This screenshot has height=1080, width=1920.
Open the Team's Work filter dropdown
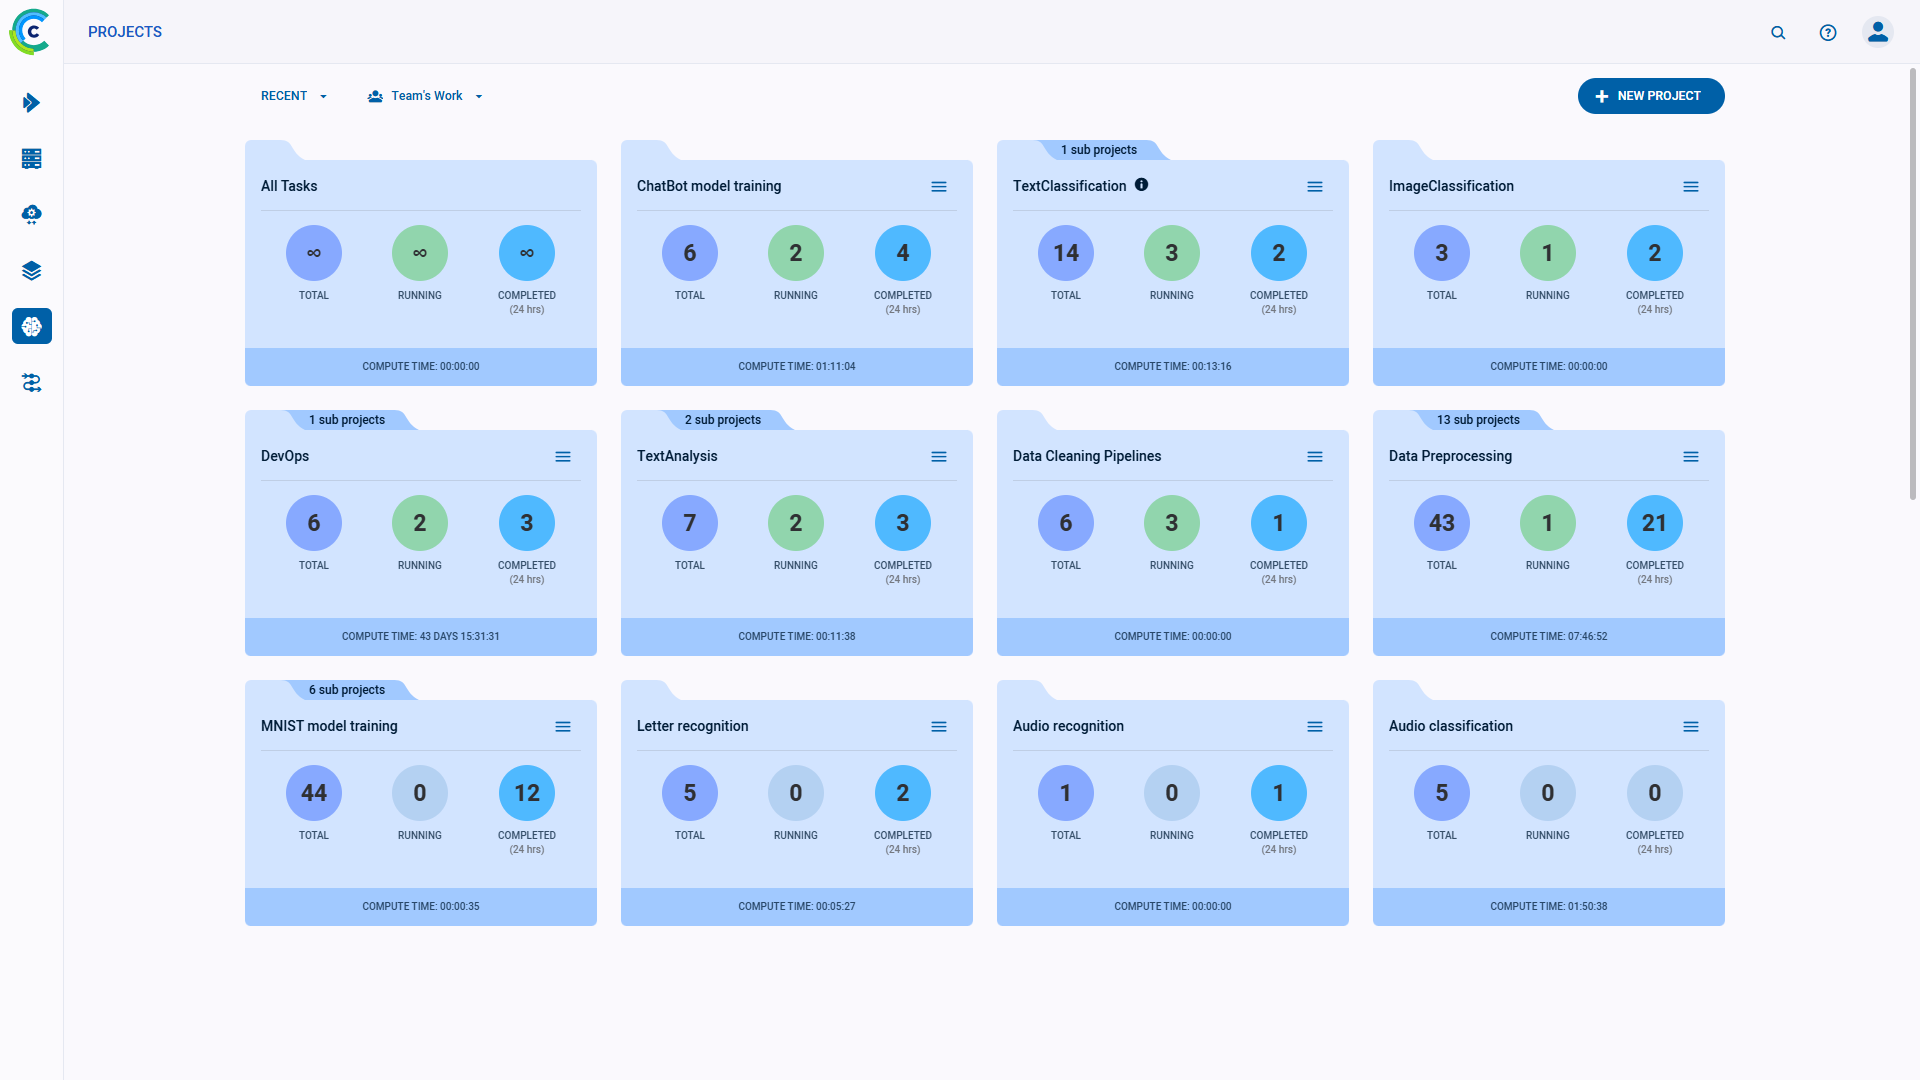[424, 96]
